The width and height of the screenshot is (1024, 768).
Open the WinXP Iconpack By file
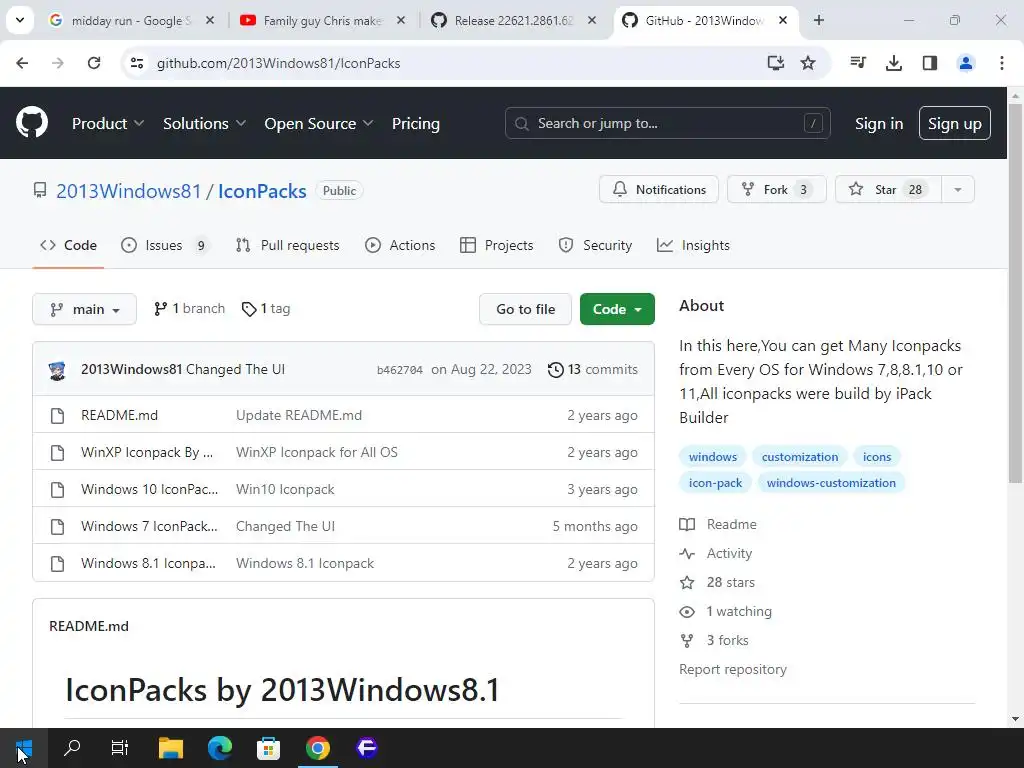click(x=147, y=453)
